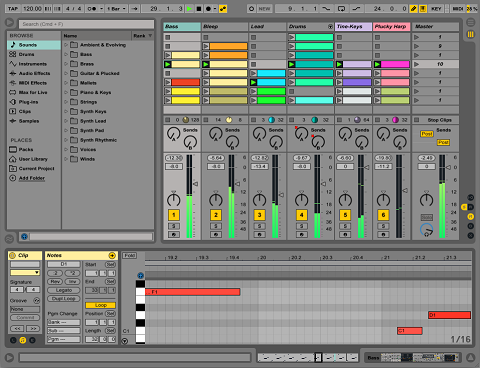Enable the KEY map mode switch
480x368 pixels.
436,9
